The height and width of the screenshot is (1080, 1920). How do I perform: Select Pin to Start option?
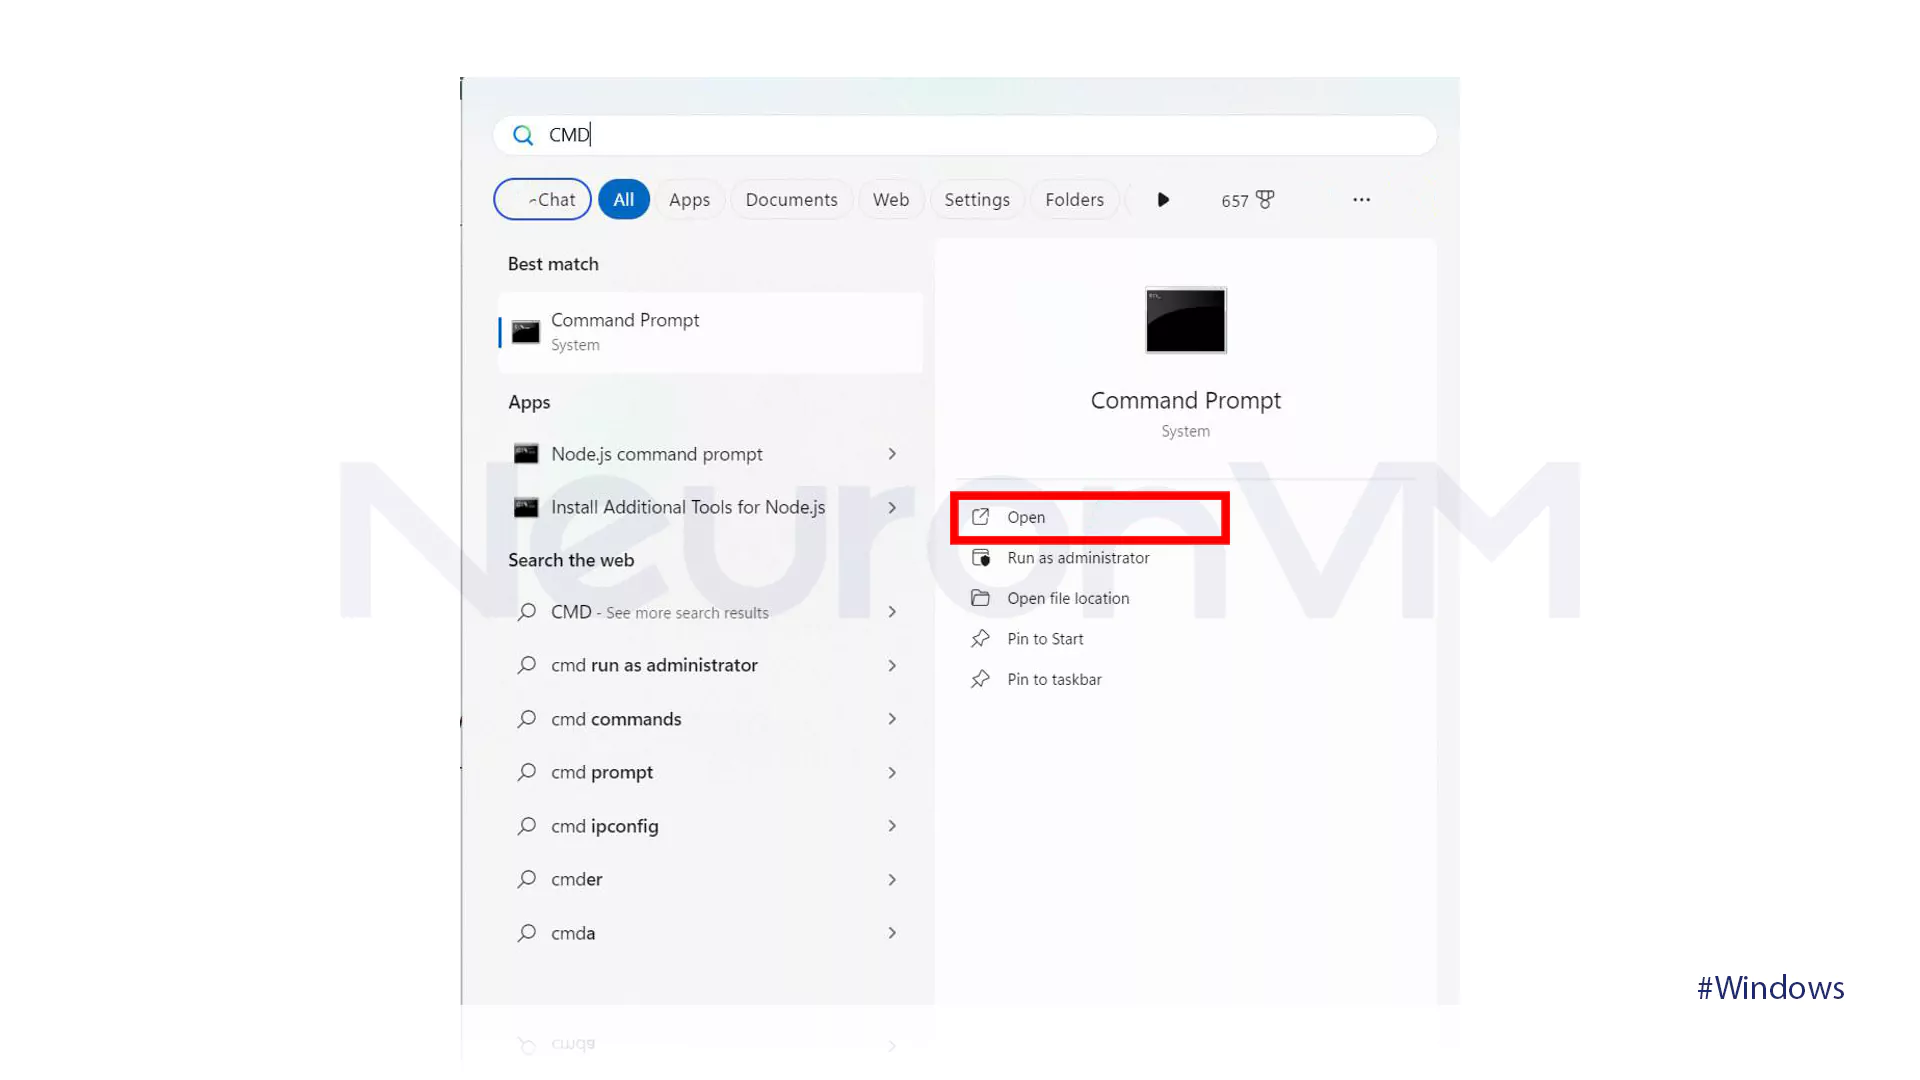[x=1046, y=638]
